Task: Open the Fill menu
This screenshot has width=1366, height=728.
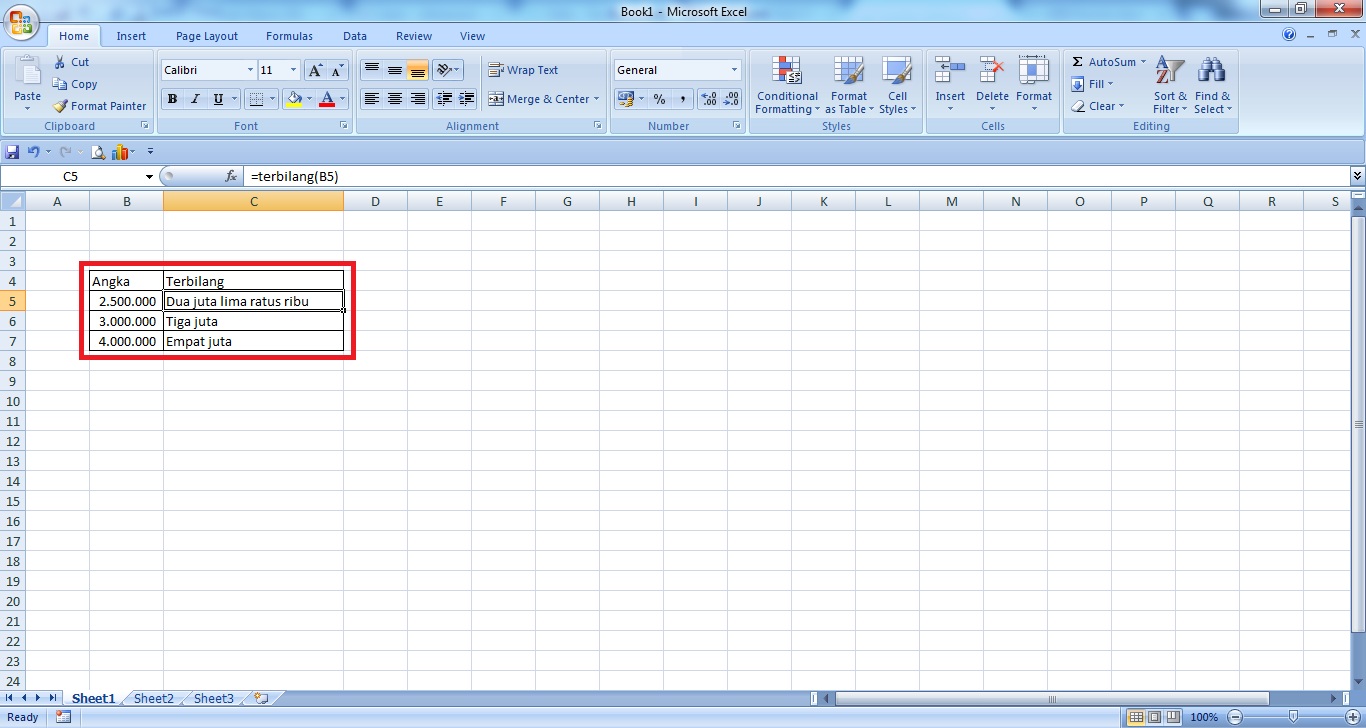Action: (x=1092, y=84)
